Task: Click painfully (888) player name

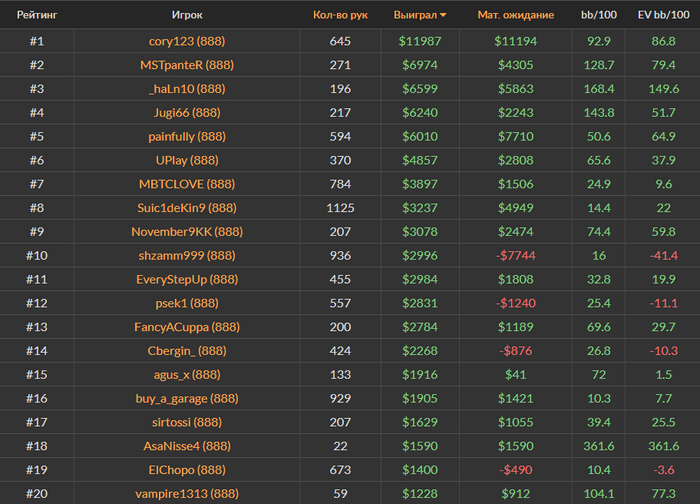Action: pos(187,136)
